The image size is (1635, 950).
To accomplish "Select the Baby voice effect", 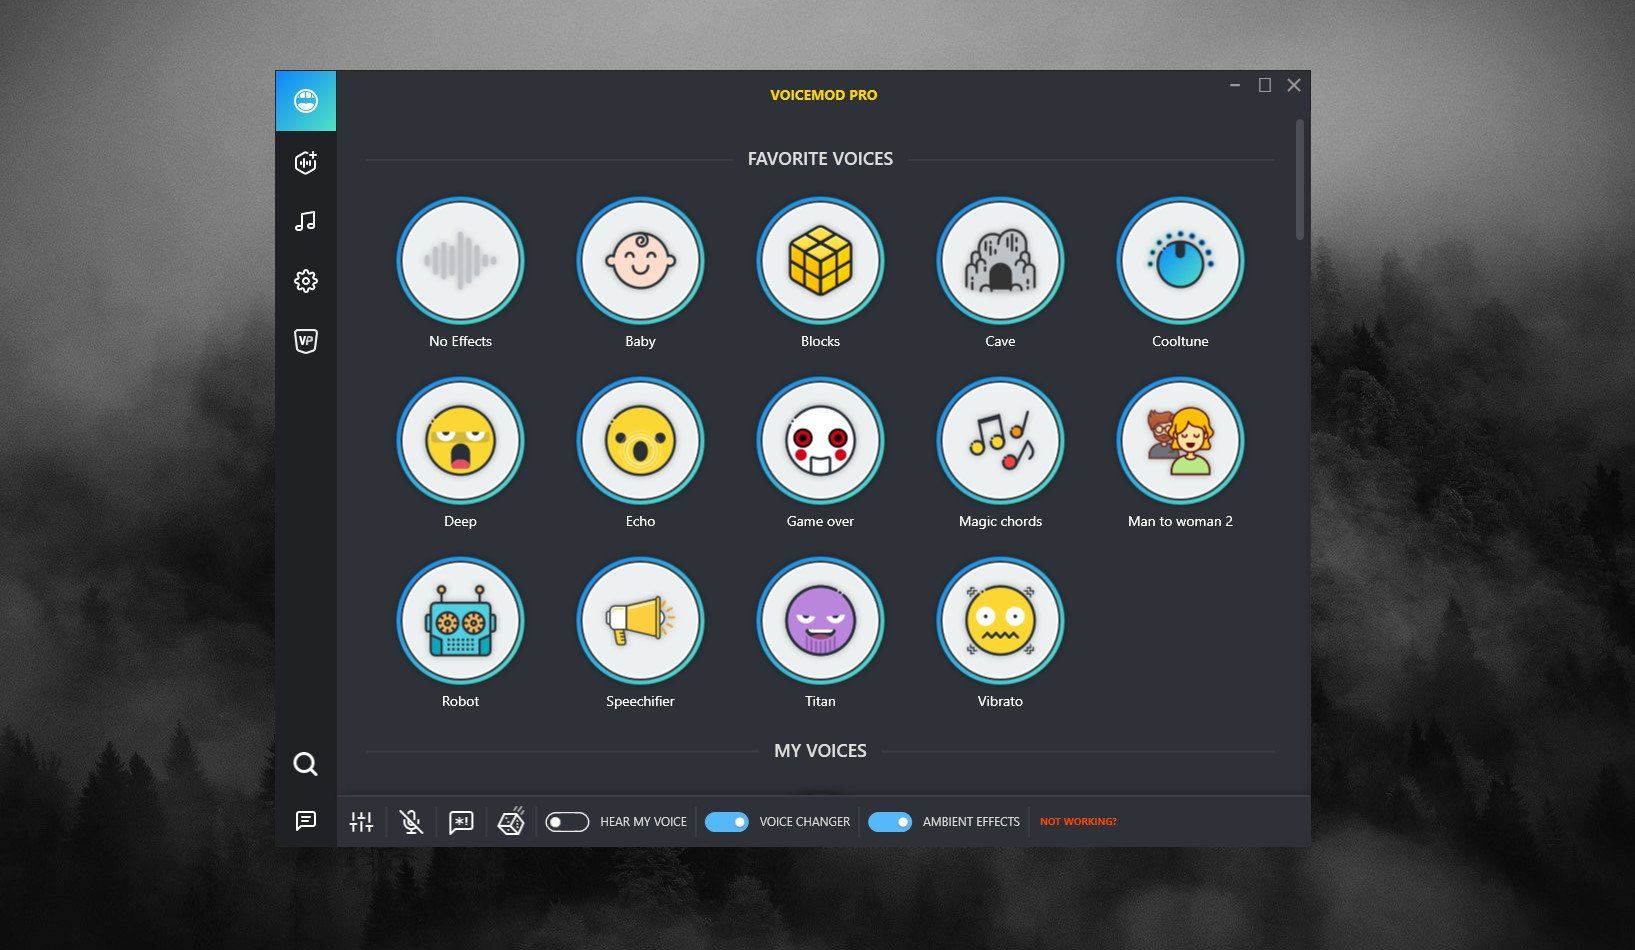I will coord(640,261).
